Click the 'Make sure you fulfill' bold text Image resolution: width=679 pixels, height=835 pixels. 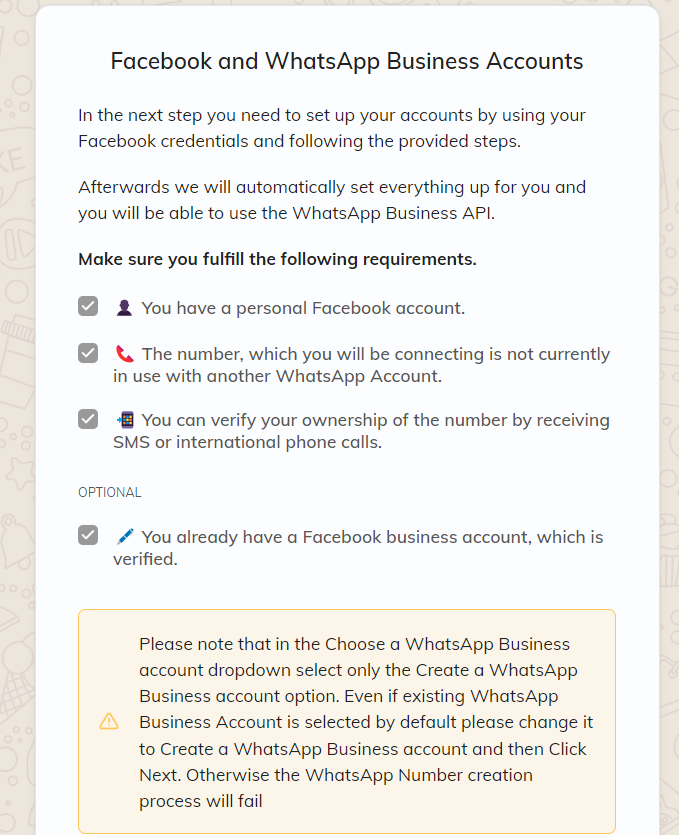coord(277,259)
